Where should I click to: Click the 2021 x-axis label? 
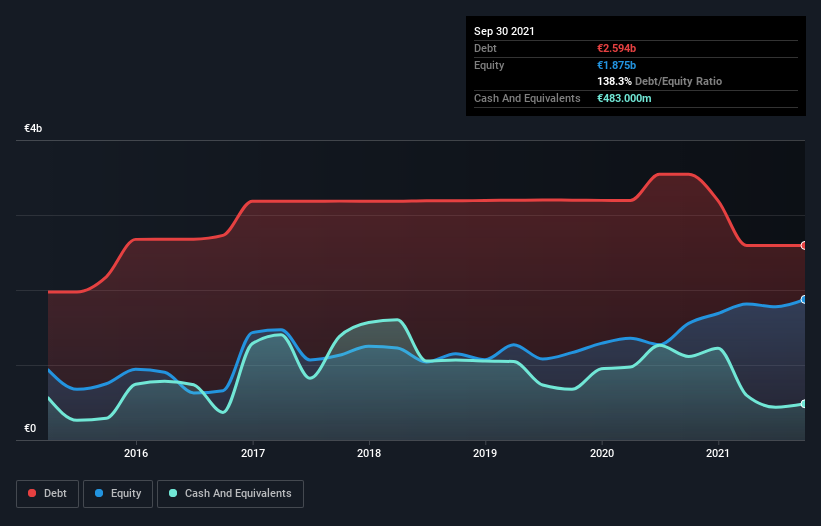click(718, 453)
